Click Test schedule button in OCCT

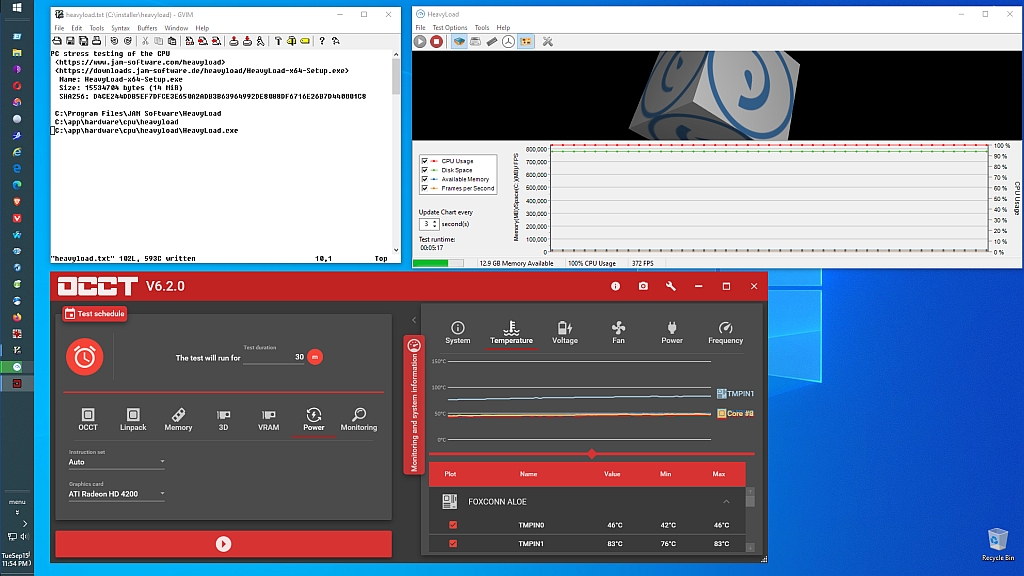94,313
